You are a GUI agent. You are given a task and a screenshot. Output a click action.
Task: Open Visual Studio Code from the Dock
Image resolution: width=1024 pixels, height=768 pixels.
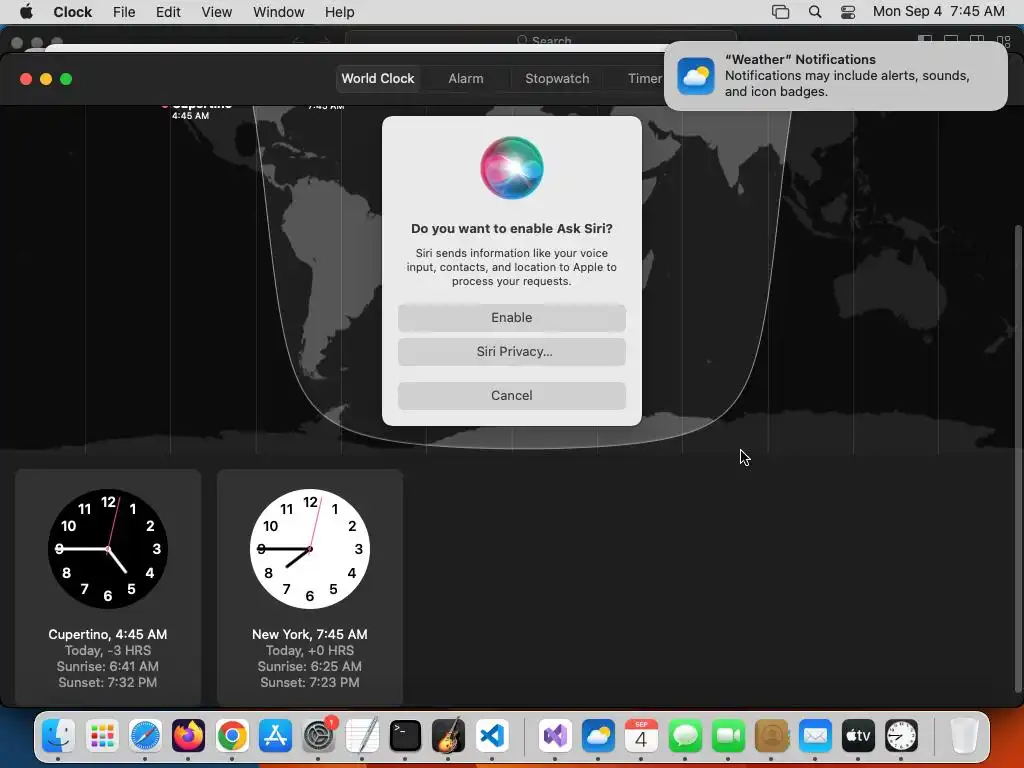coord(492,736)
